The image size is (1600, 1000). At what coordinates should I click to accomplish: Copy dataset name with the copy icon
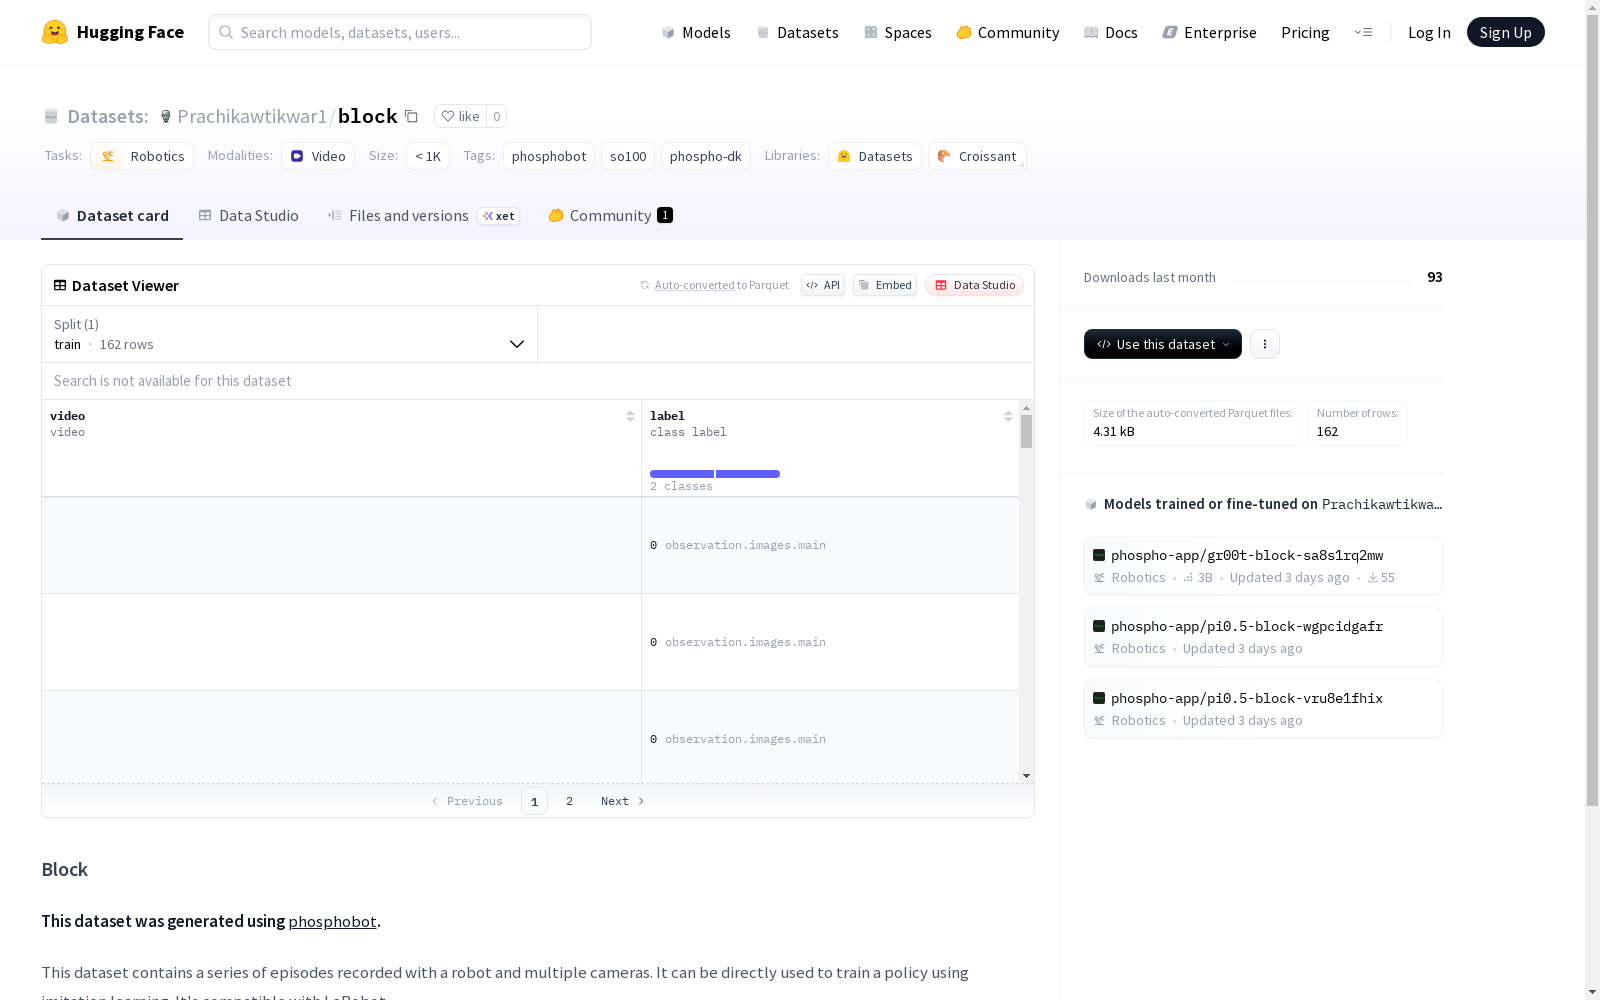(x=411, y=116)
